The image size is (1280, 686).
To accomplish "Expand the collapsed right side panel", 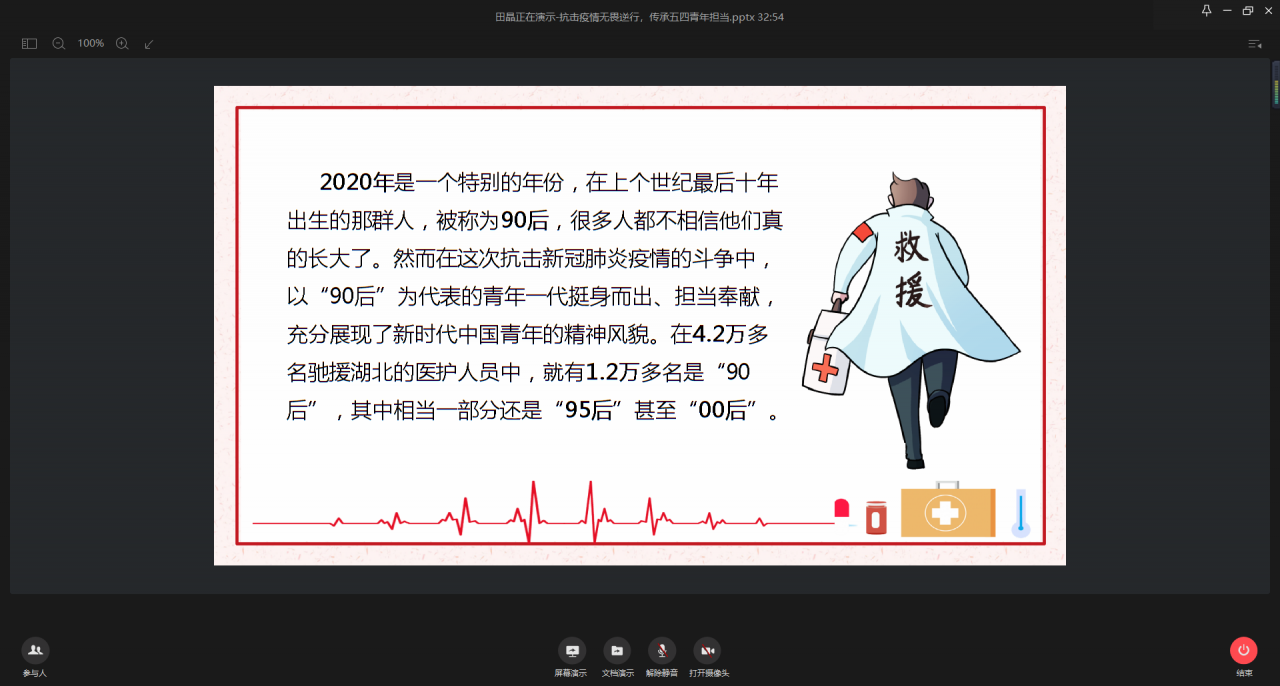I will (1254, 44).
